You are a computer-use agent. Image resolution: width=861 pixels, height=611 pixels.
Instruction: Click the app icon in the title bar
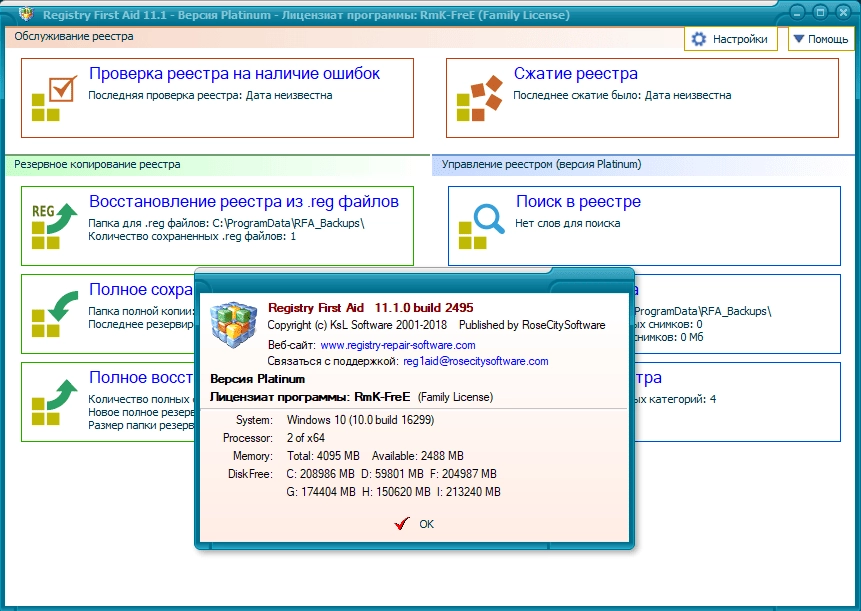point(26,14)
